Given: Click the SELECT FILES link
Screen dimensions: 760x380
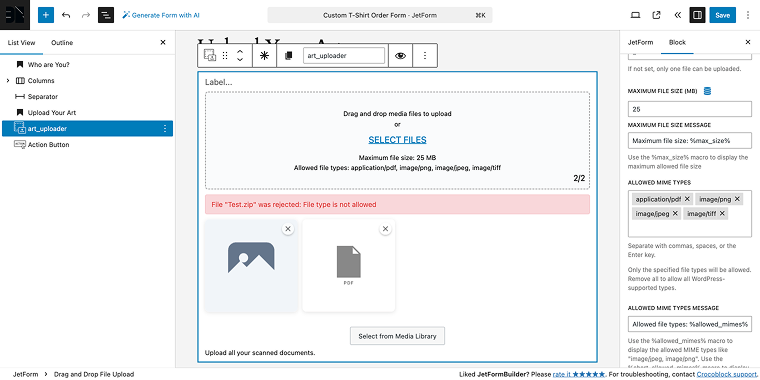Looking at the screenshot, I should click(397, 140).
